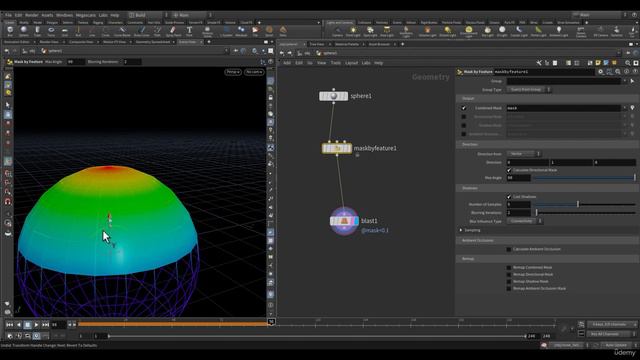Add an Area Light from the shelf
The image size is (640, 360).
pyautogui.click(x=387, y=31)
